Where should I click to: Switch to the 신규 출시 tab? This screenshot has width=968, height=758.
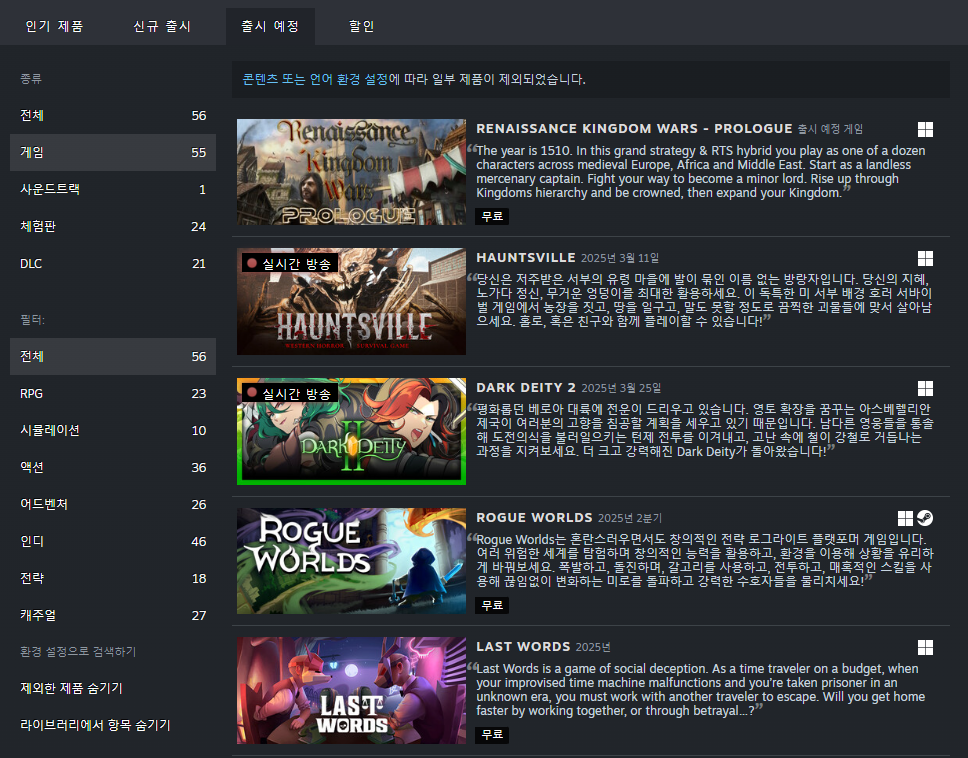(162, 26)
